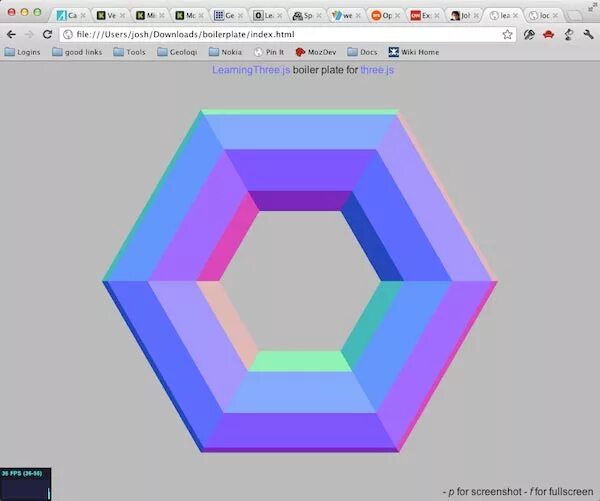Expand the Geoloqi bookmarks folder
Image resolution: width=600 pixels, height=501 pixels.
point(177,52)
